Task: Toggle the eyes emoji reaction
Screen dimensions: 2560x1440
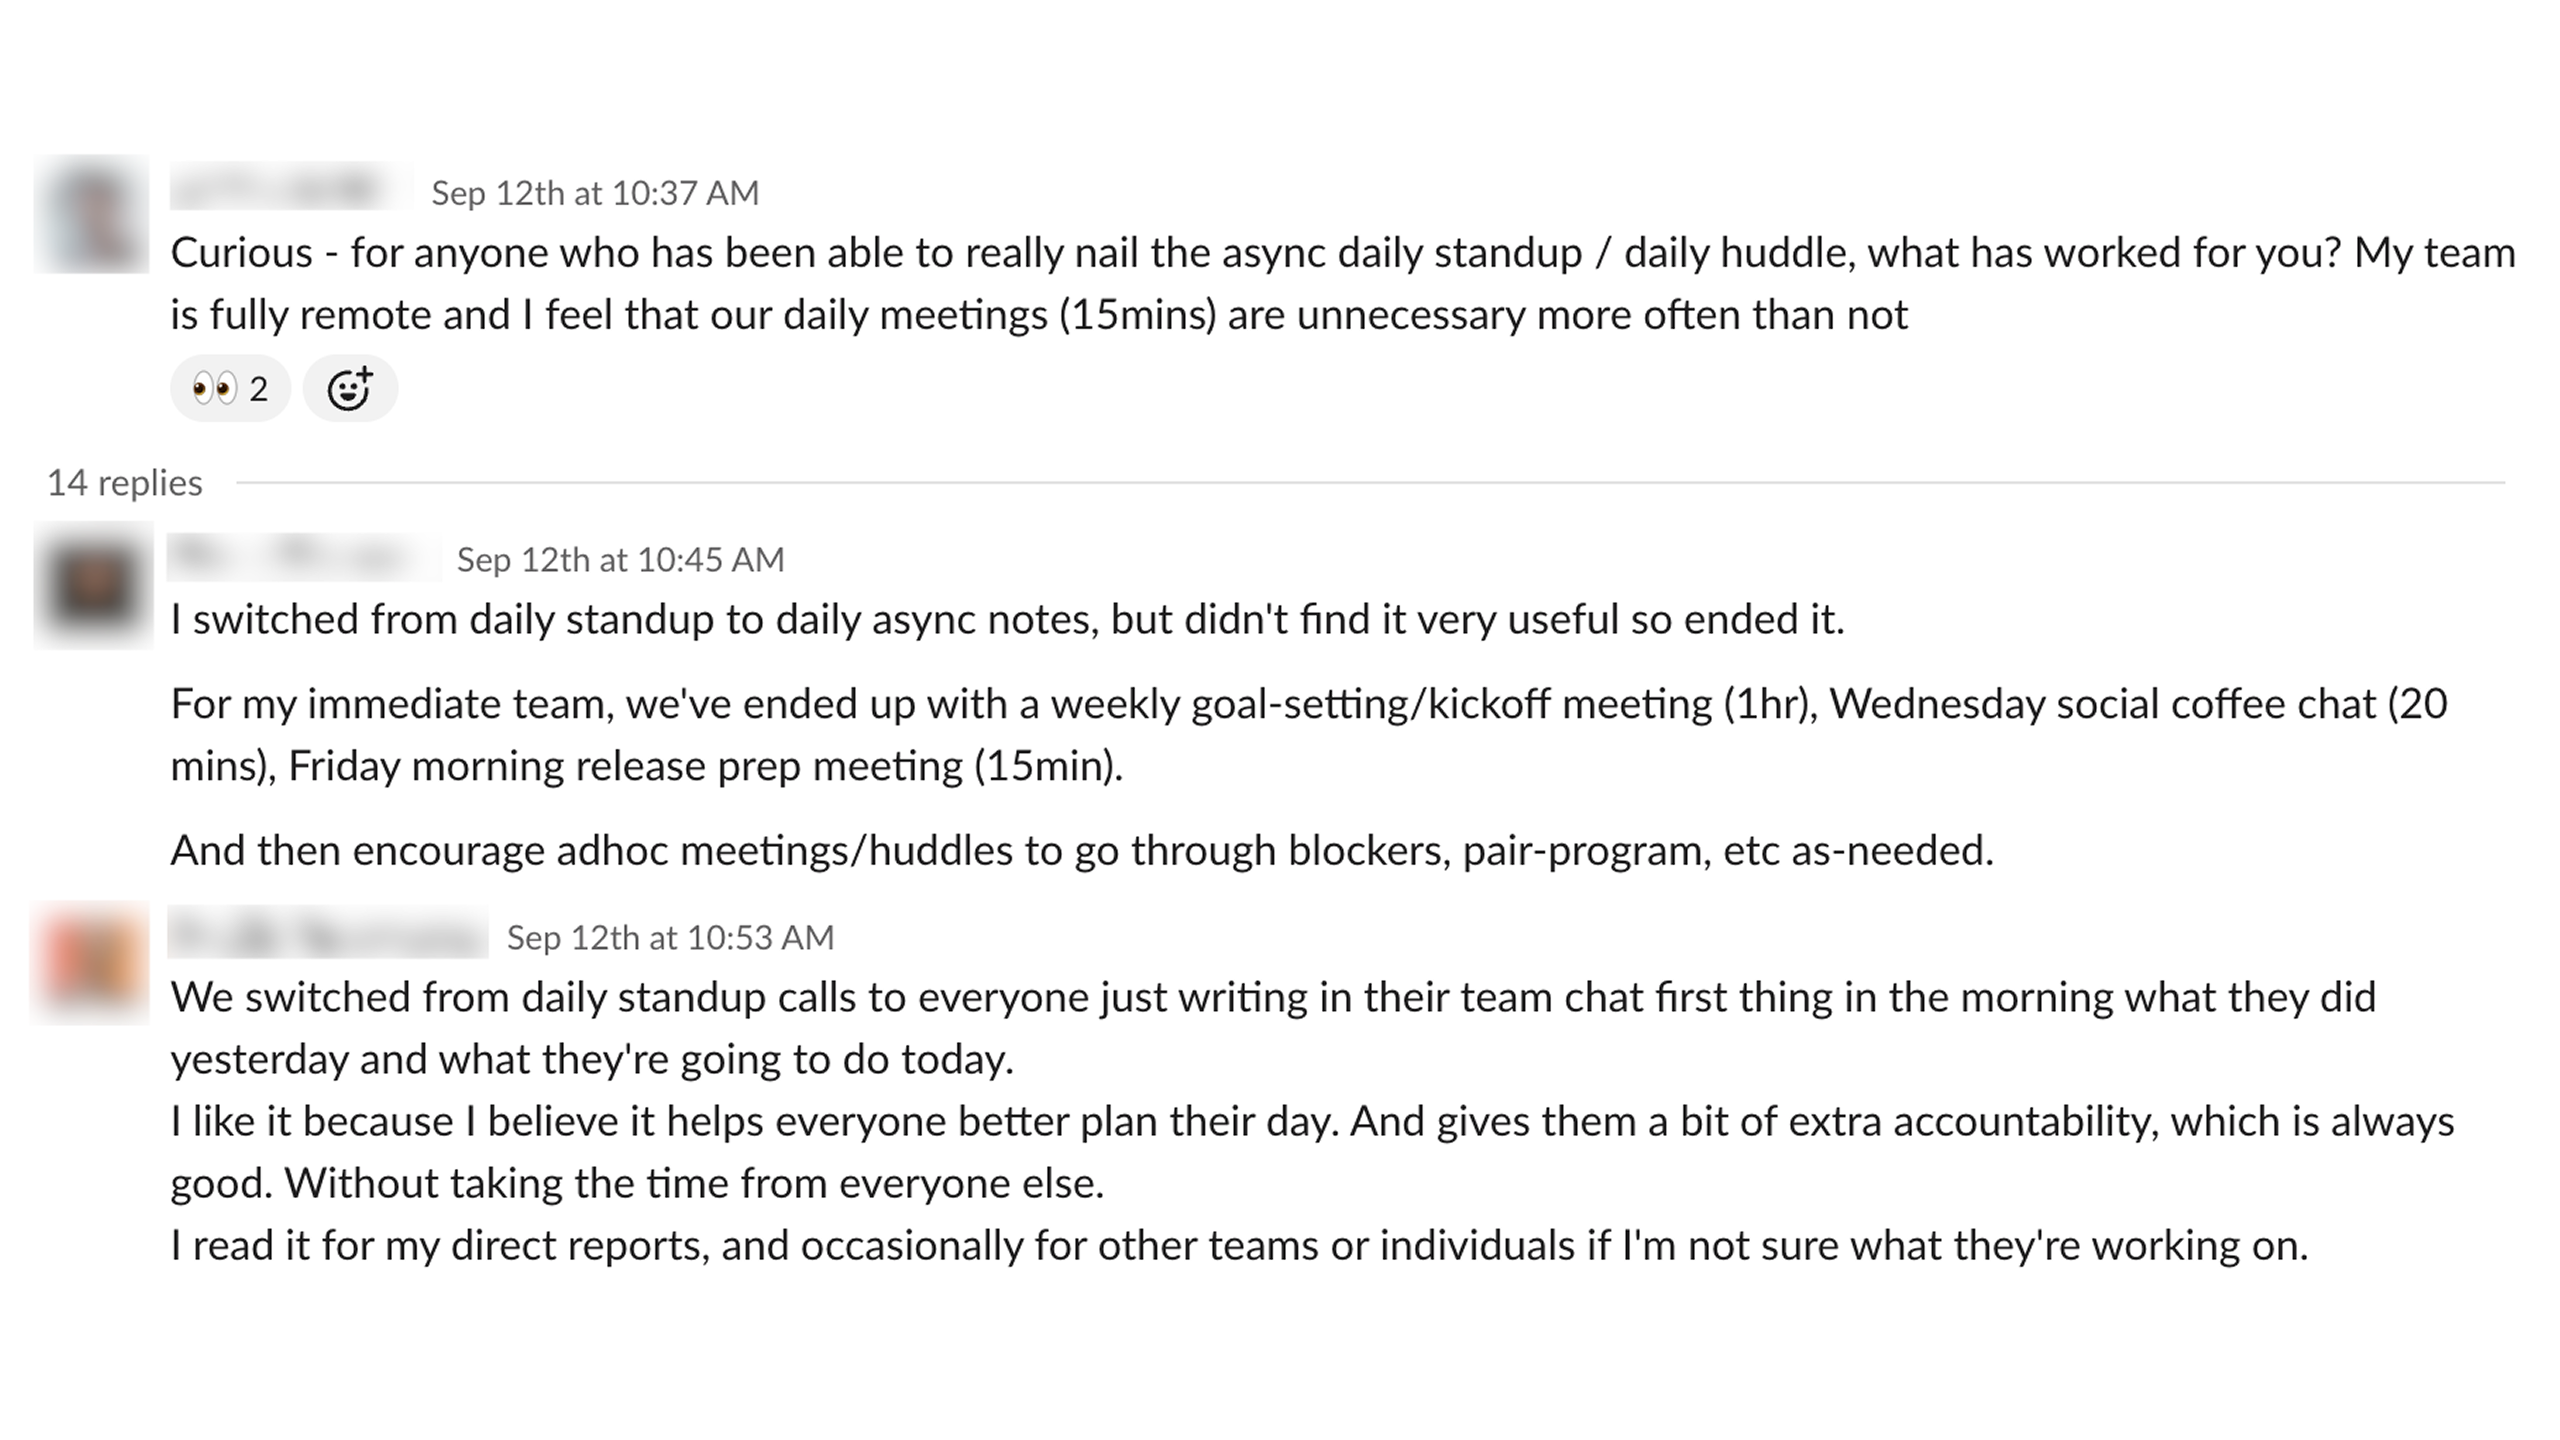Action: [230, 388]
